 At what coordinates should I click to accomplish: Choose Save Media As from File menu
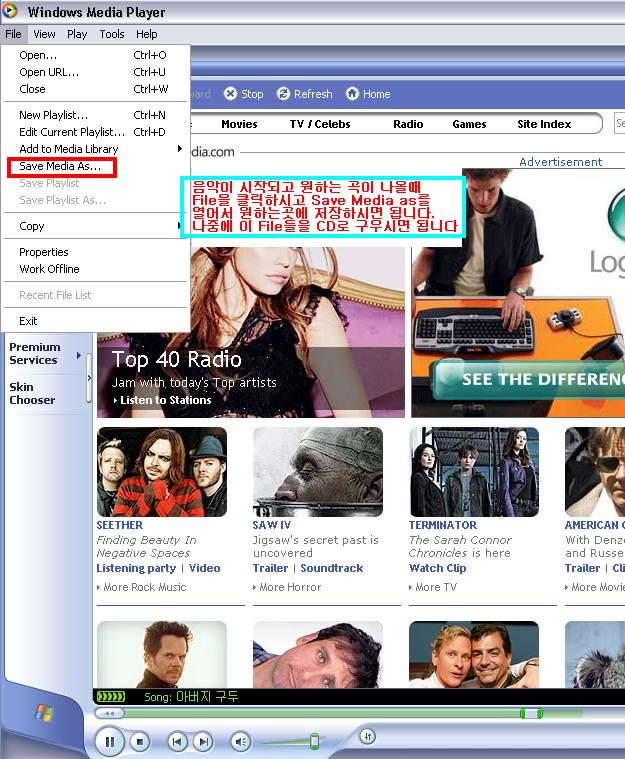60,166
